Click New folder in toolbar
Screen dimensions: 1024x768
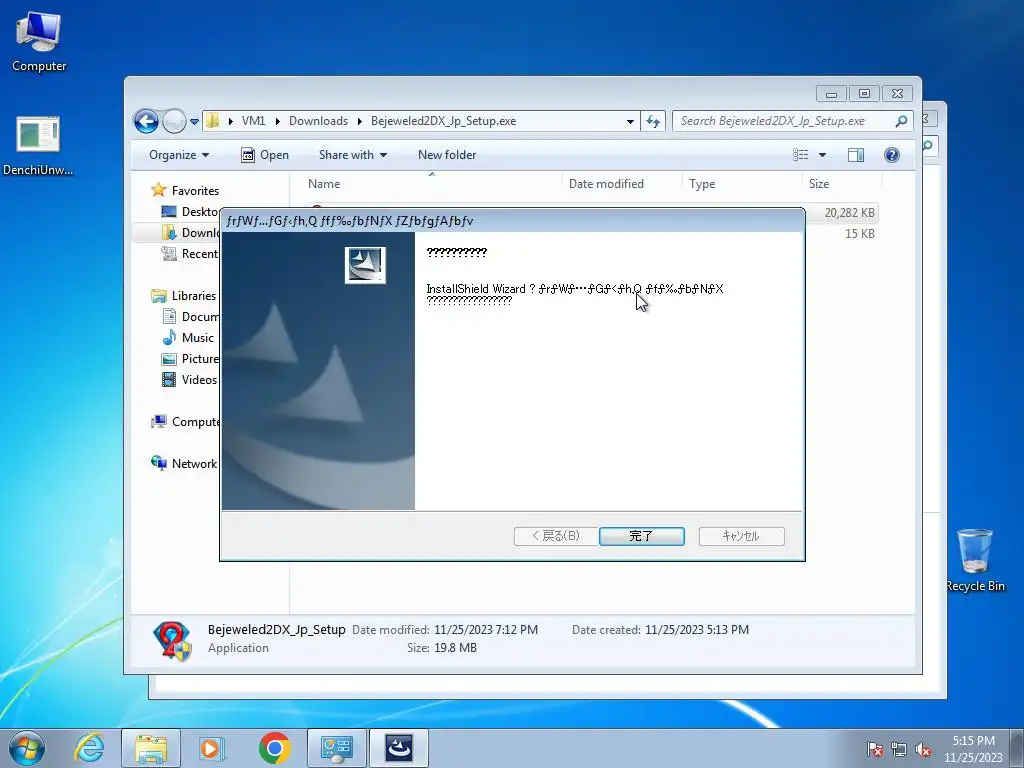[447, 155]
